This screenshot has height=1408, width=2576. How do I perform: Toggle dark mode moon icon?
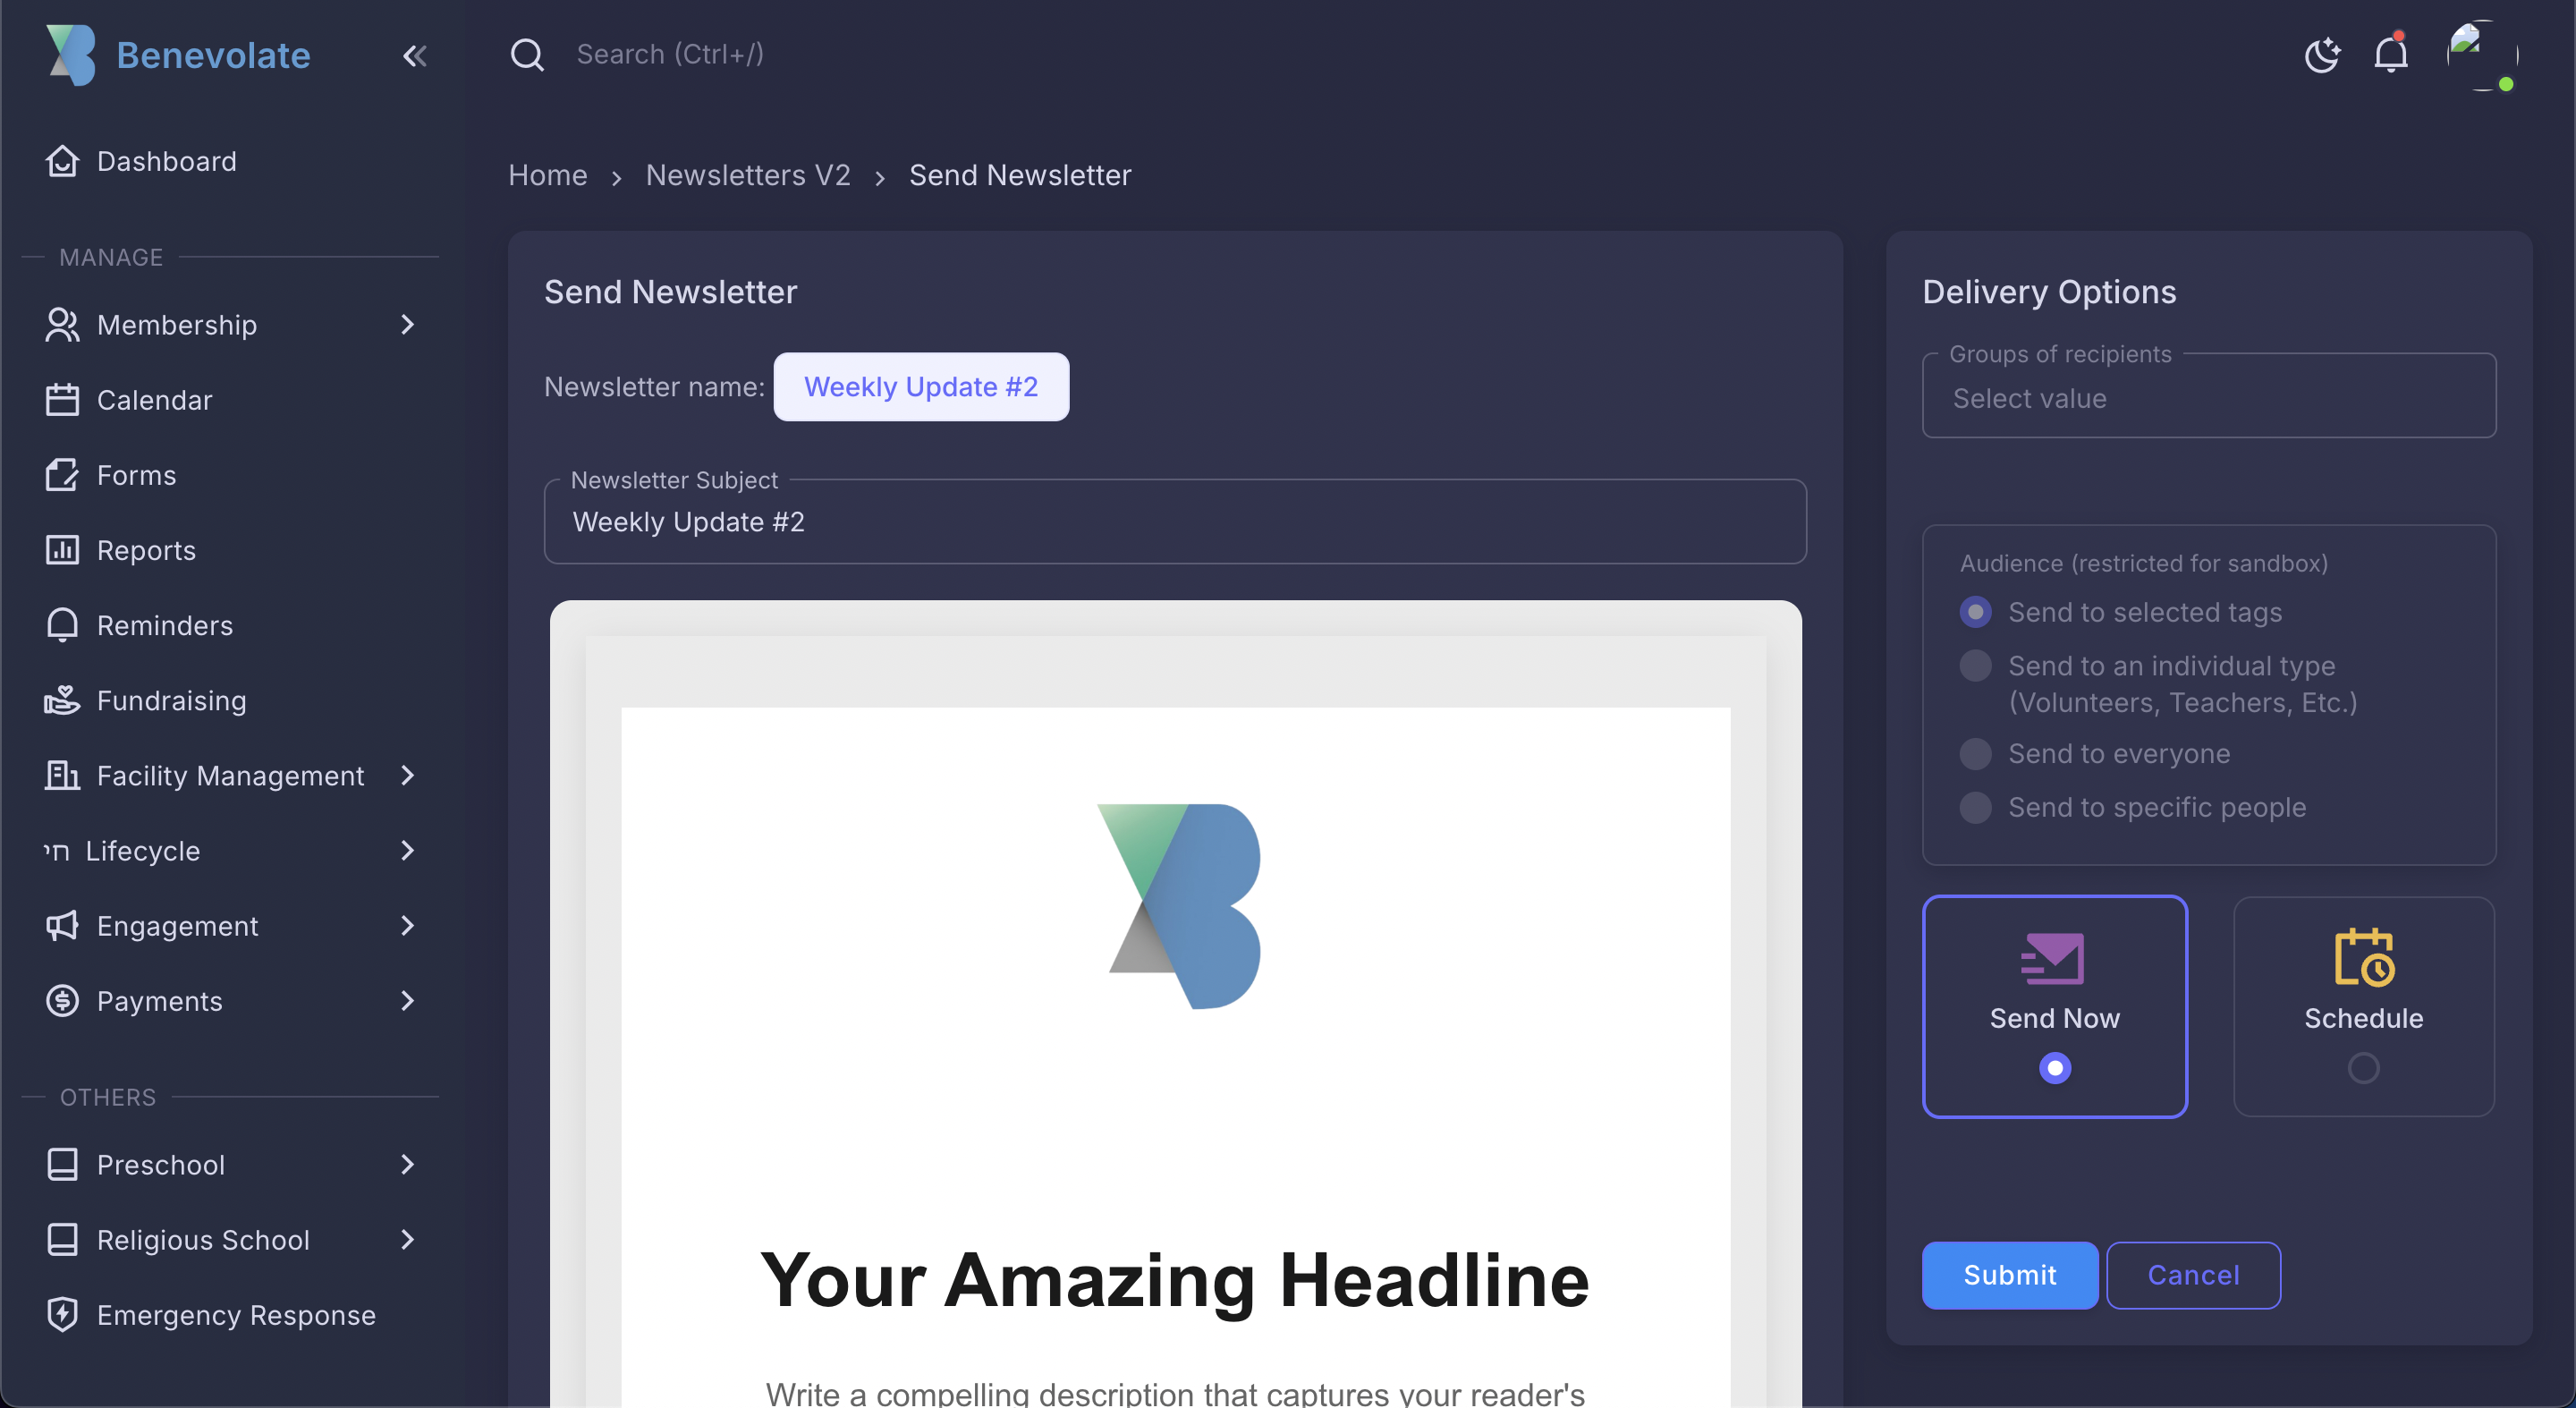point(2321,55)
